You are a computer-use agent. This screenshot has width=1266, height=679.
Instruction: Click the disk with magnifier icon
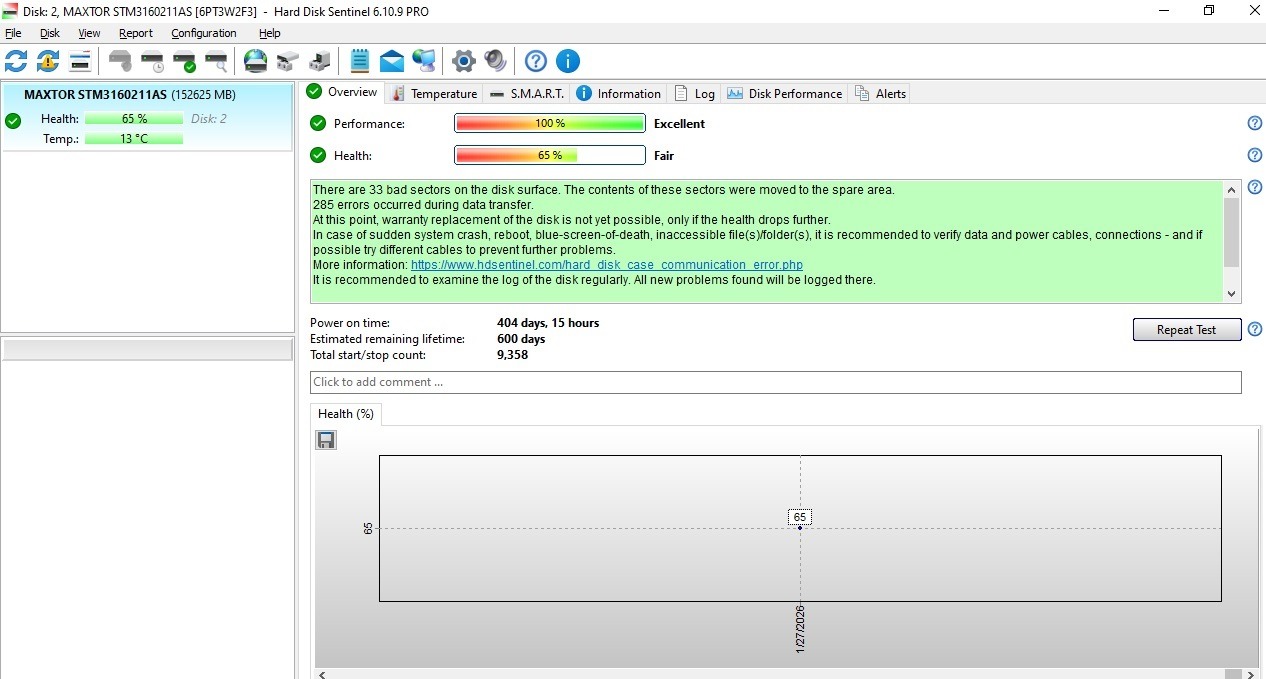click(x=216, y=61)
